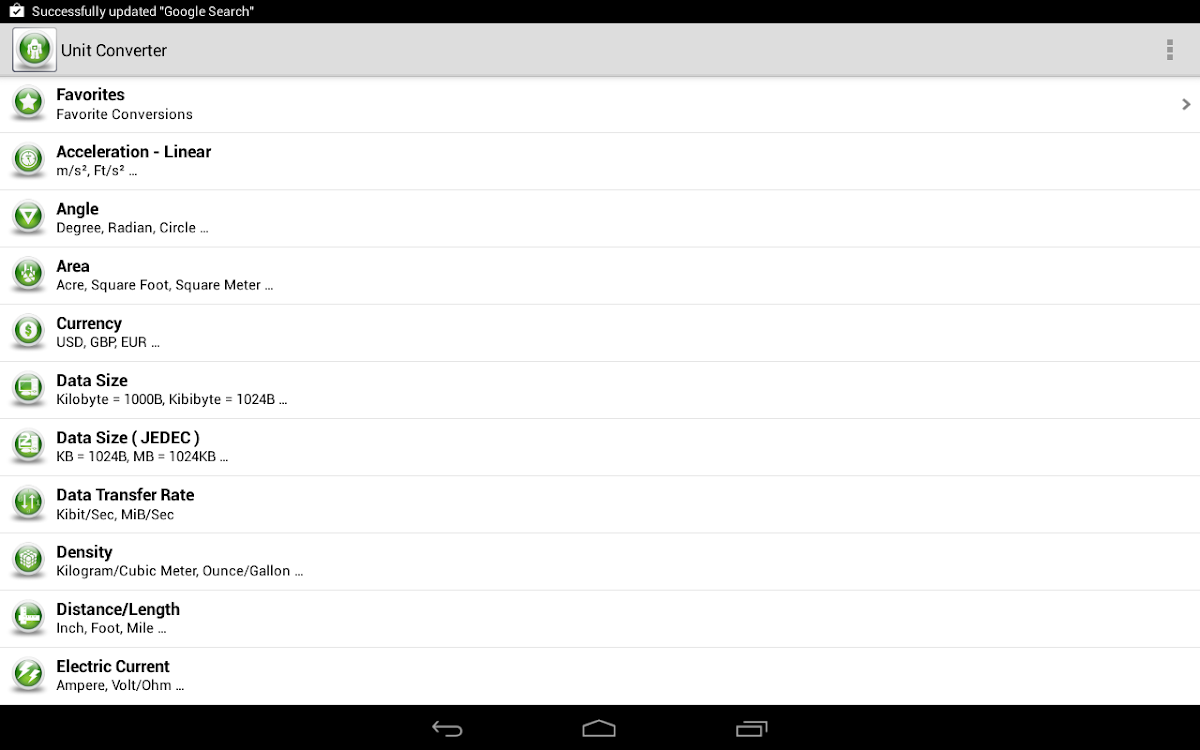1200x750 pixels.
Task: Open the overflow menu with three dots
Action: 1169,50
